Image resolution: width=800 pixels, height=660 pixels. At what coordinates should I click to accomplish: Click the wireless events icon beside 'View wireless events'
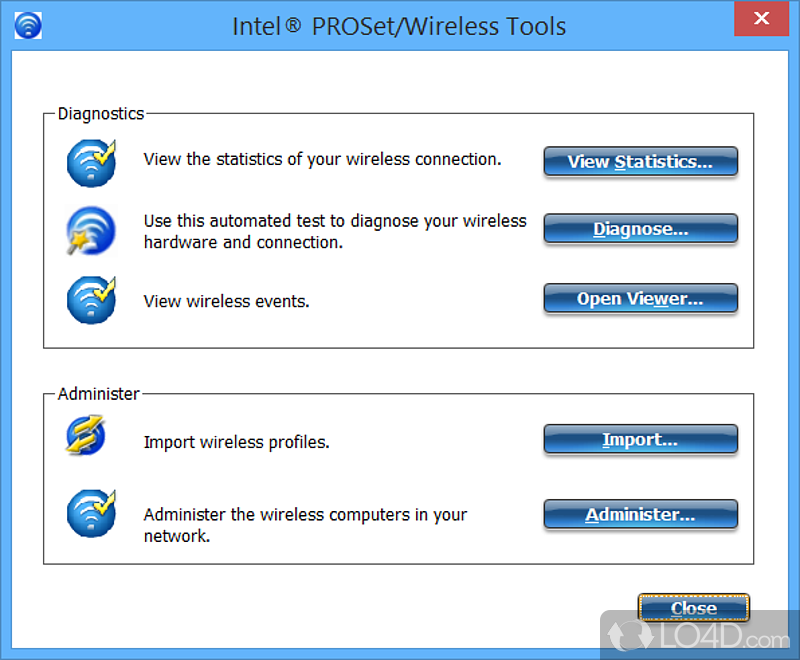click(92, 300)
